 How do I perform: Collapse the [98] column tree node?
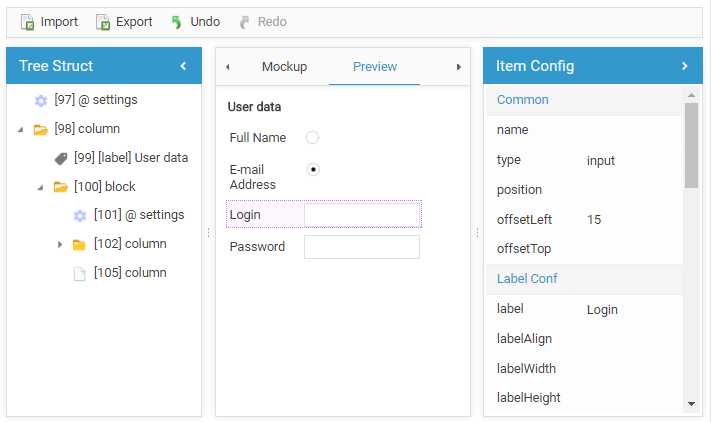click(x=21, y=129)
